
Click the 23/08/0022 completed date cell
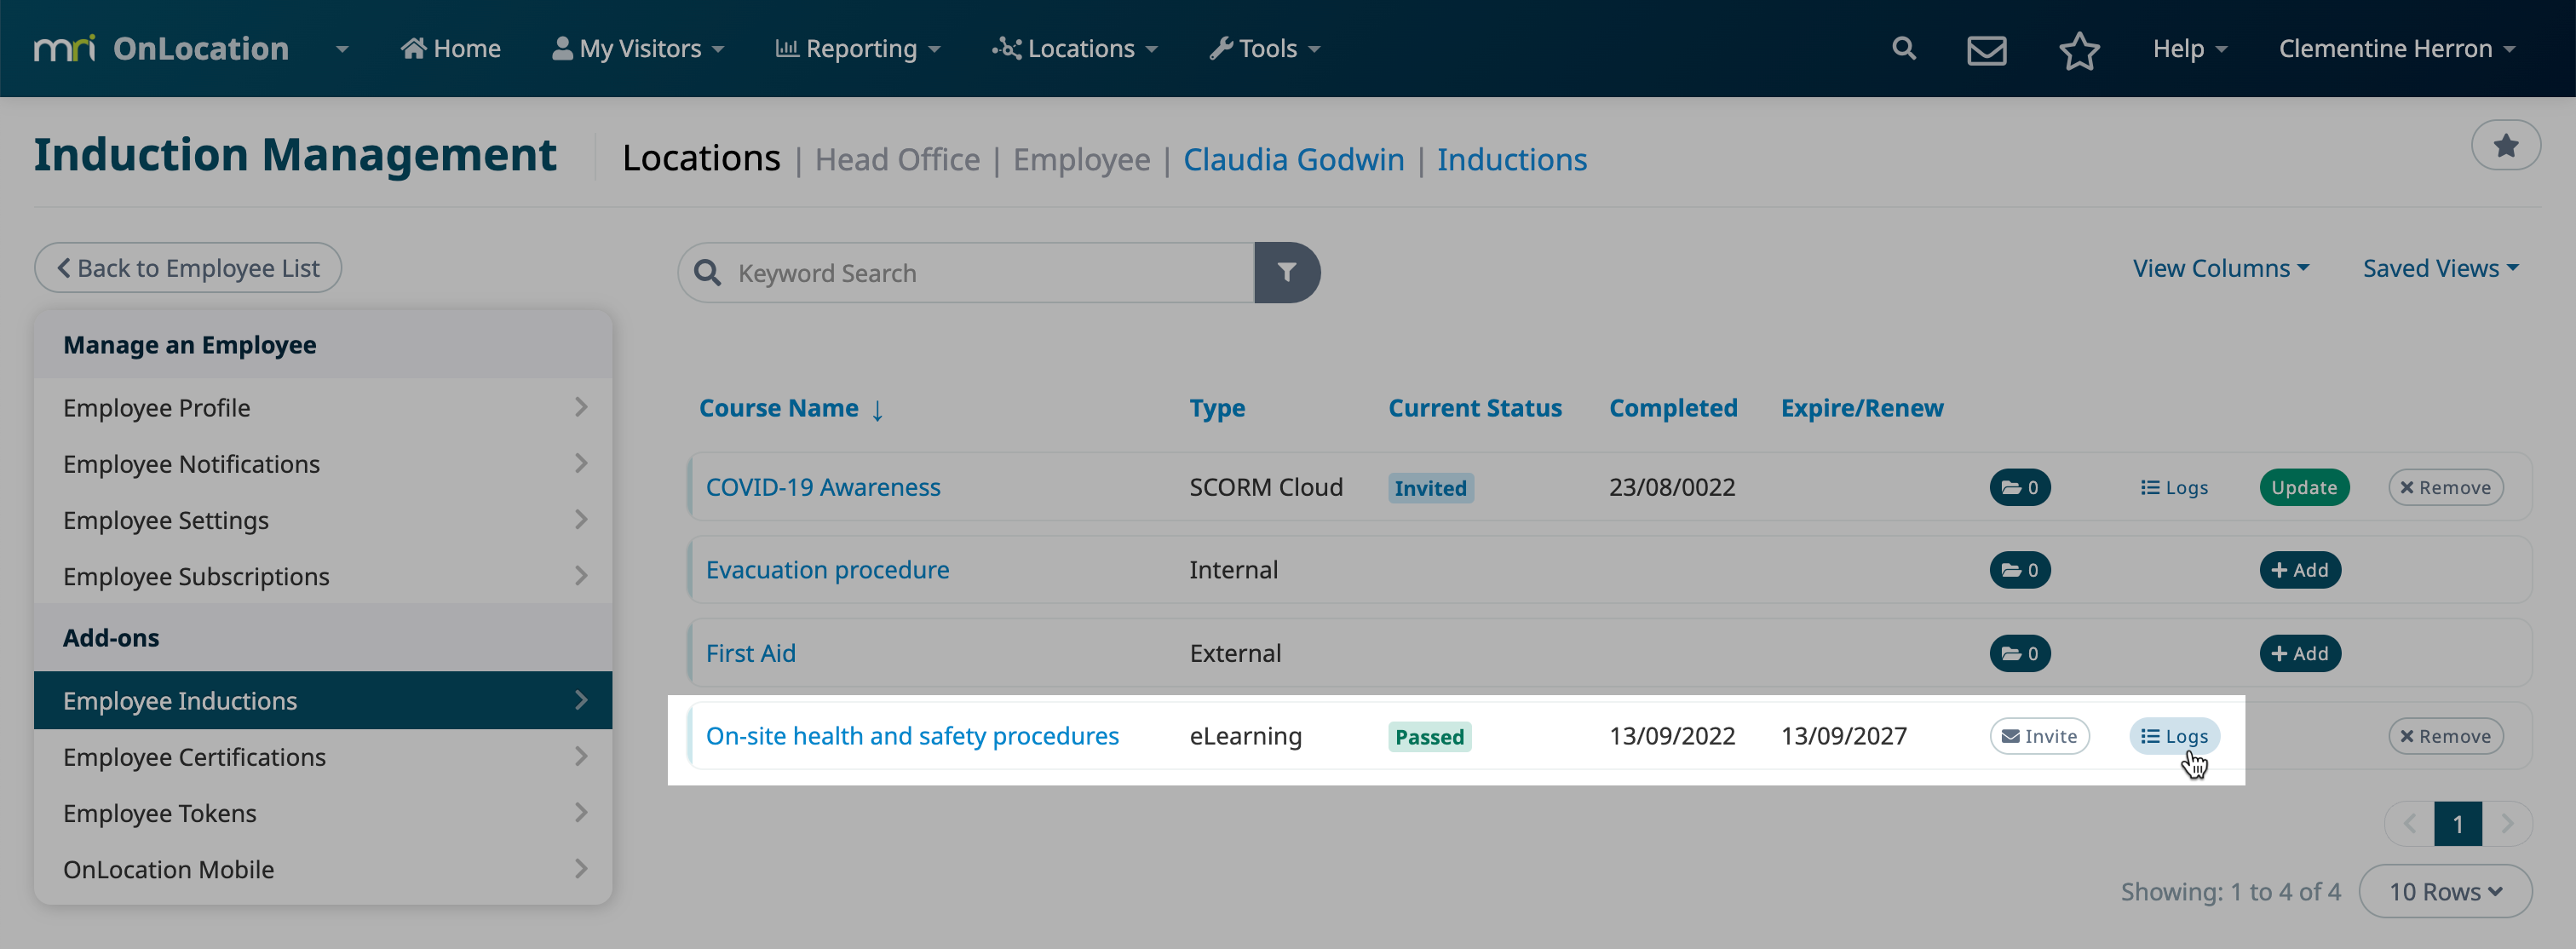[x=1671, y=487]
